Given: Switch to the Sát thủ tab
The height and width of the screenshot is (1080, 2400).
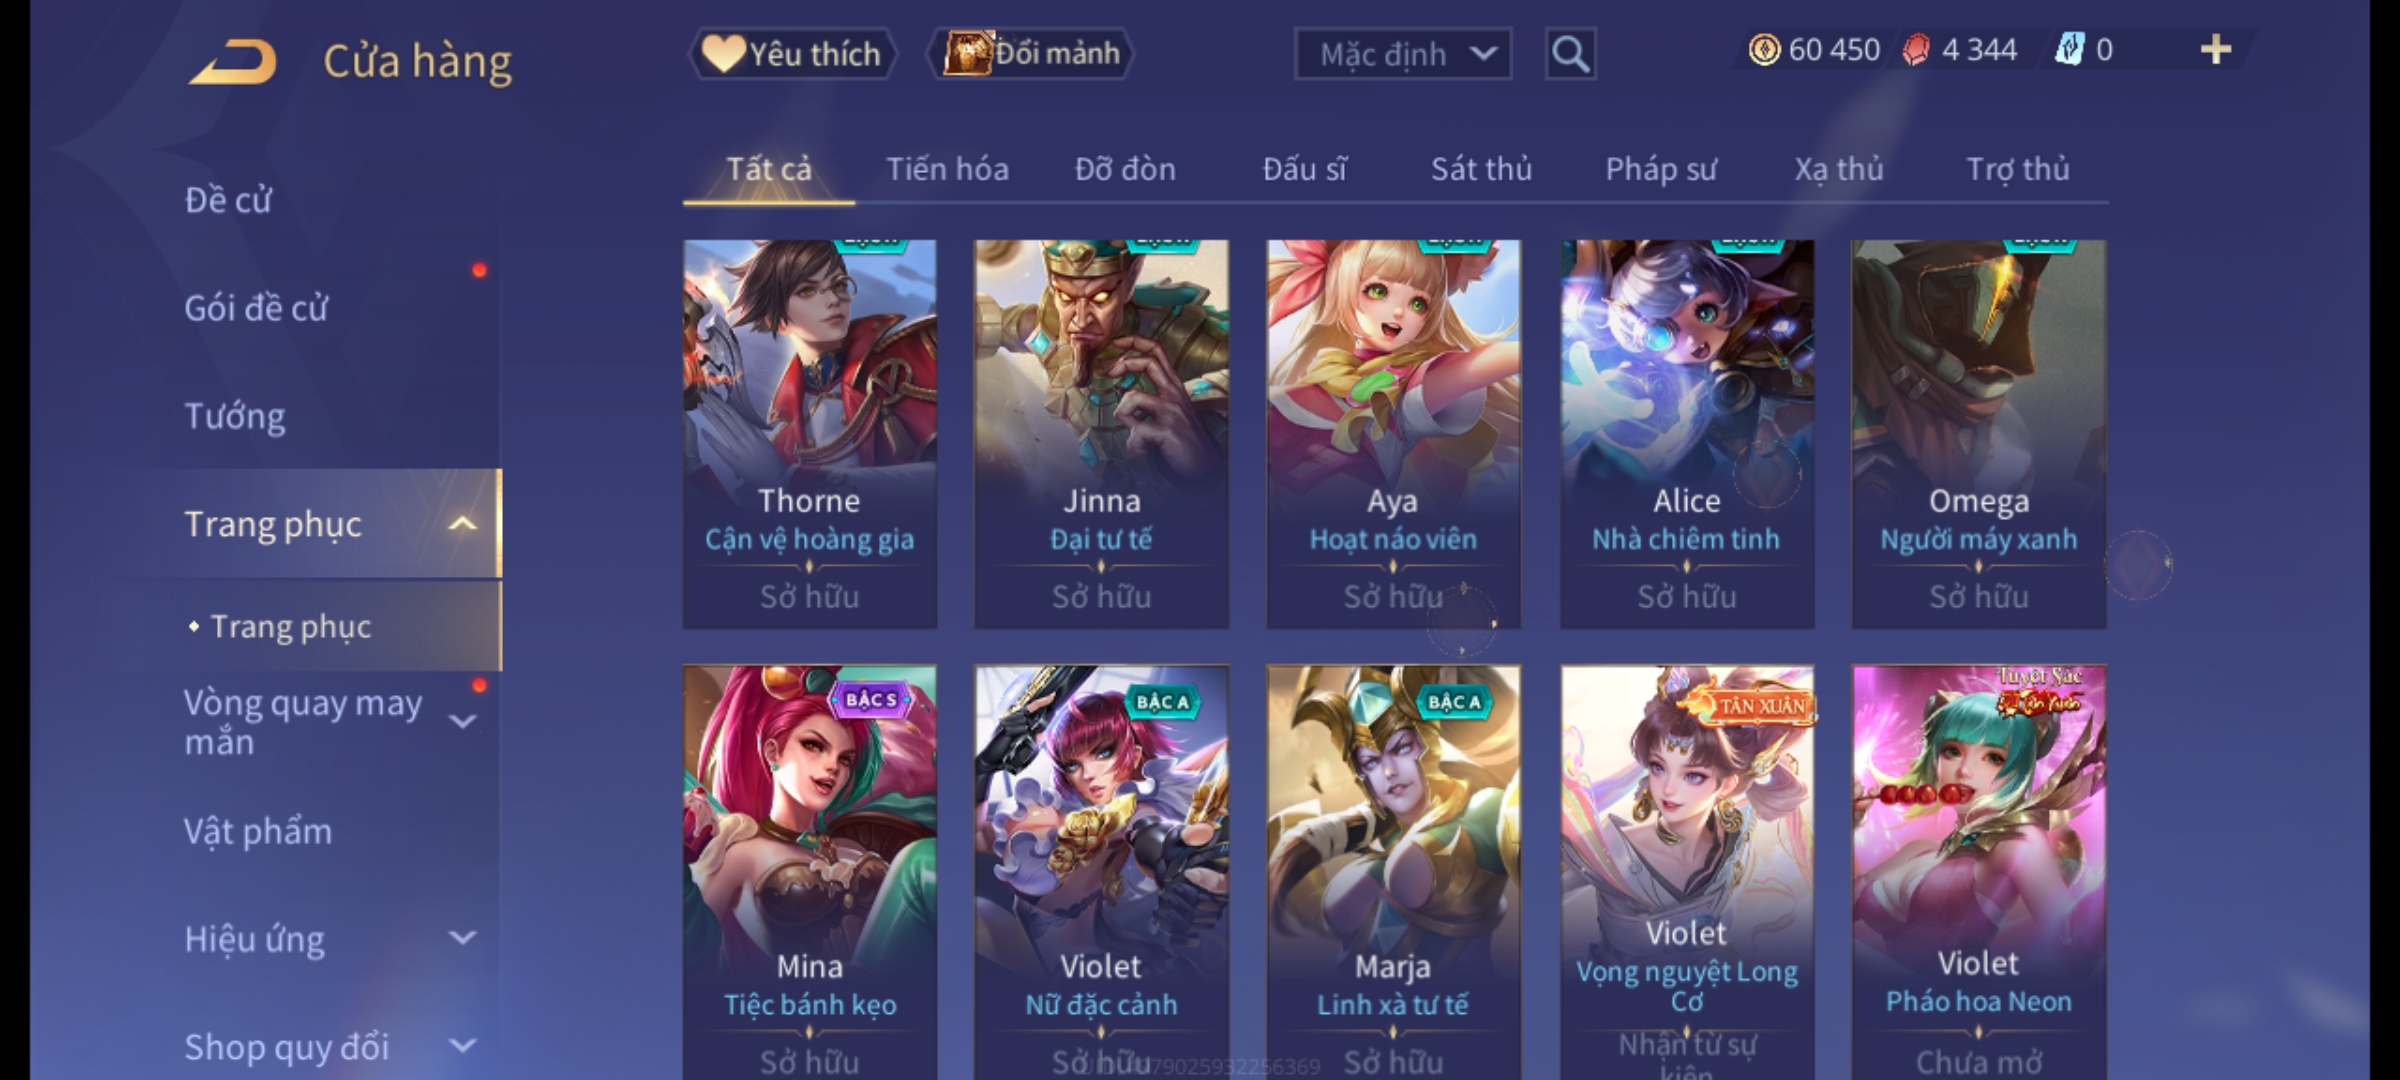Looking at the screenshot, I should (x=1481, y=169).
